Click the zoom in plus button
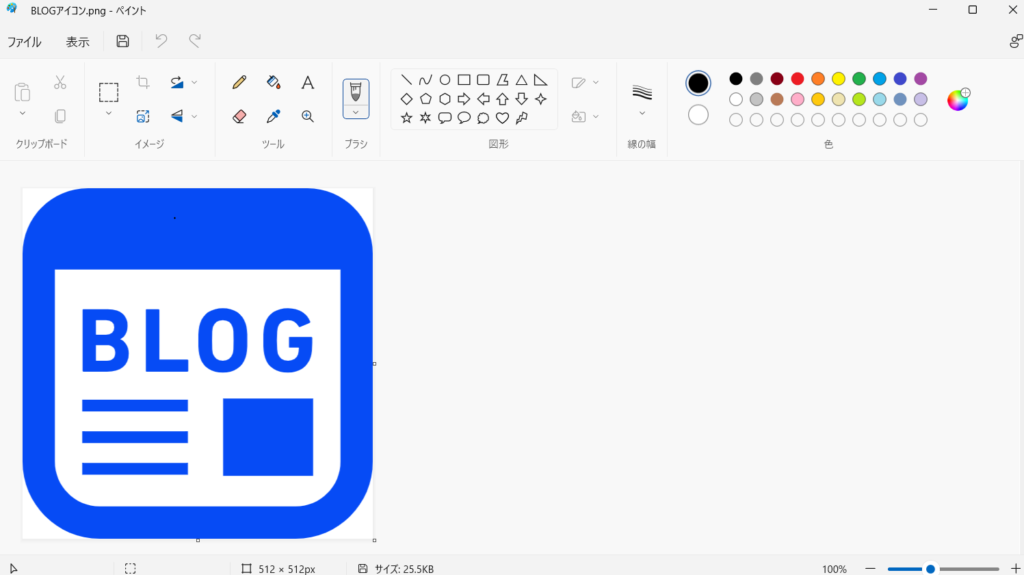 coord(1016,569)
